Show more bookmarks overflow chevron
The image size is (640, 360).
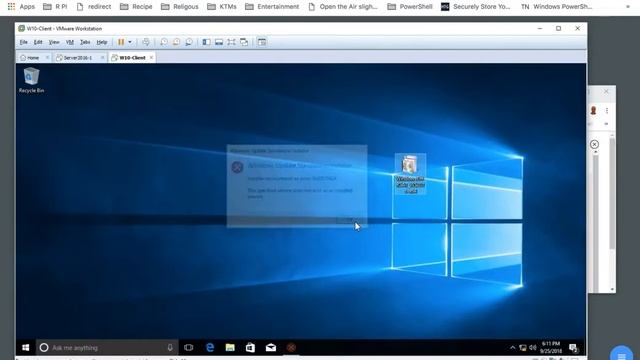(x=628, y=7)
